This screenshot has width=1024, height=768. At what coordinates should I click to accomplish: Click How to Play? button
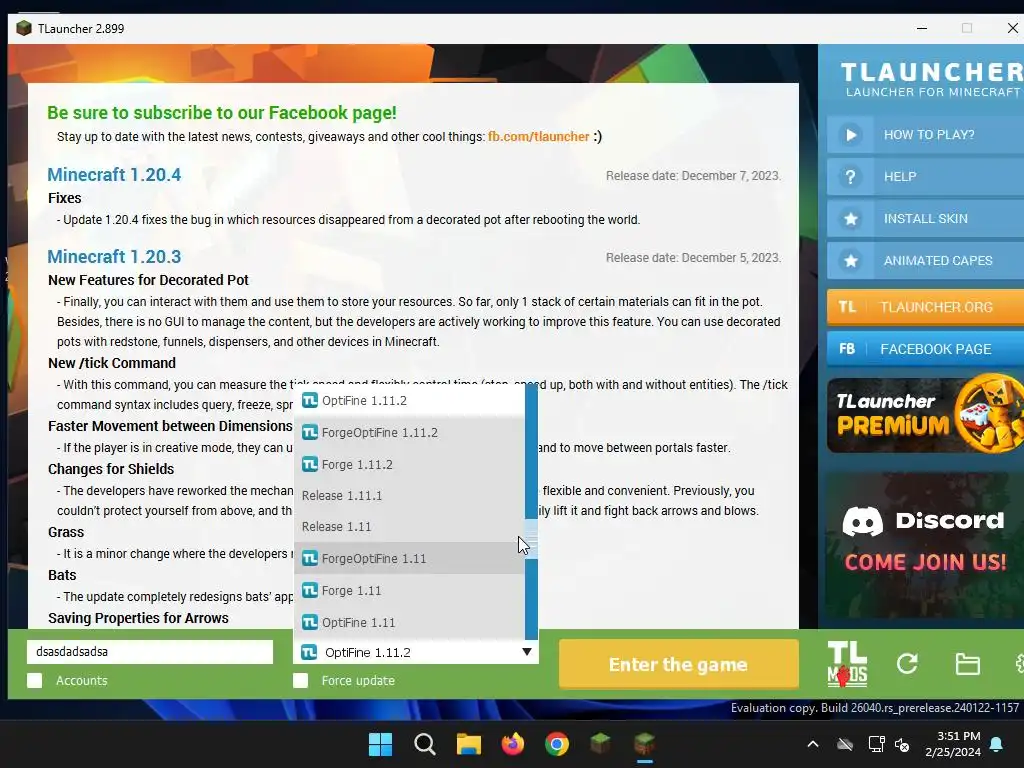pyautogui.click(x=925, y=135)
